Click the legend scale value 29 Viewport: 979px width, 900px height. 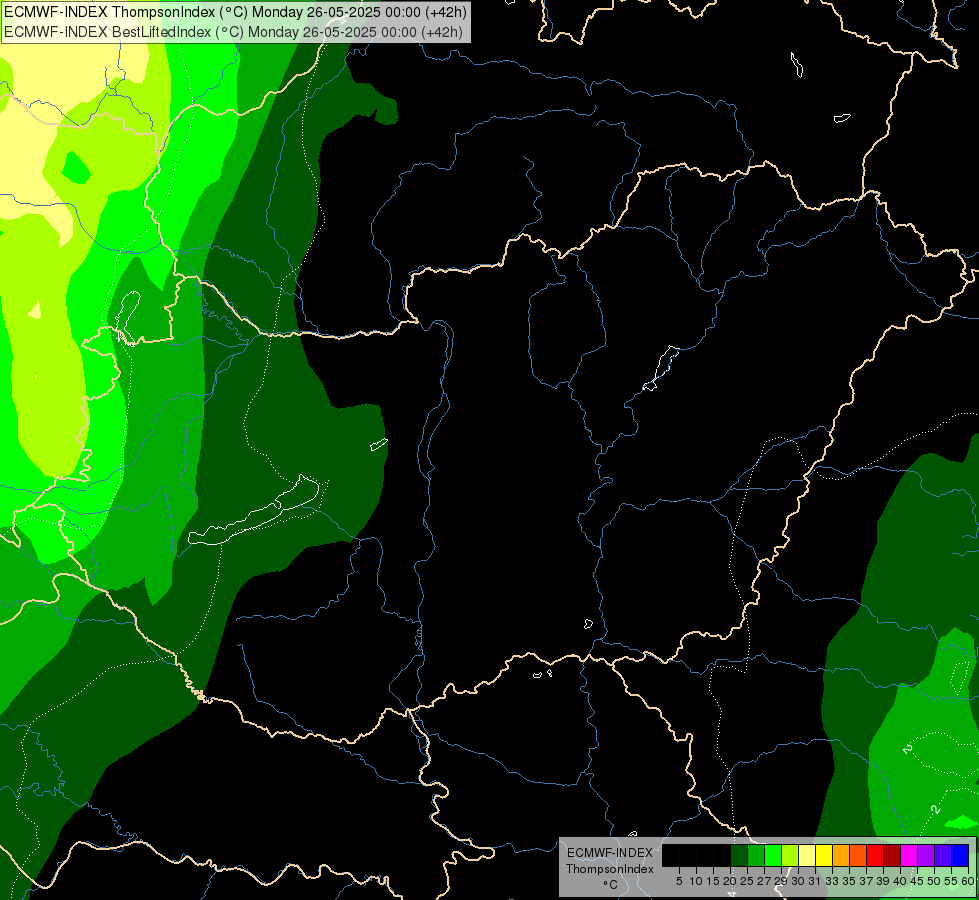coord(782,881)
